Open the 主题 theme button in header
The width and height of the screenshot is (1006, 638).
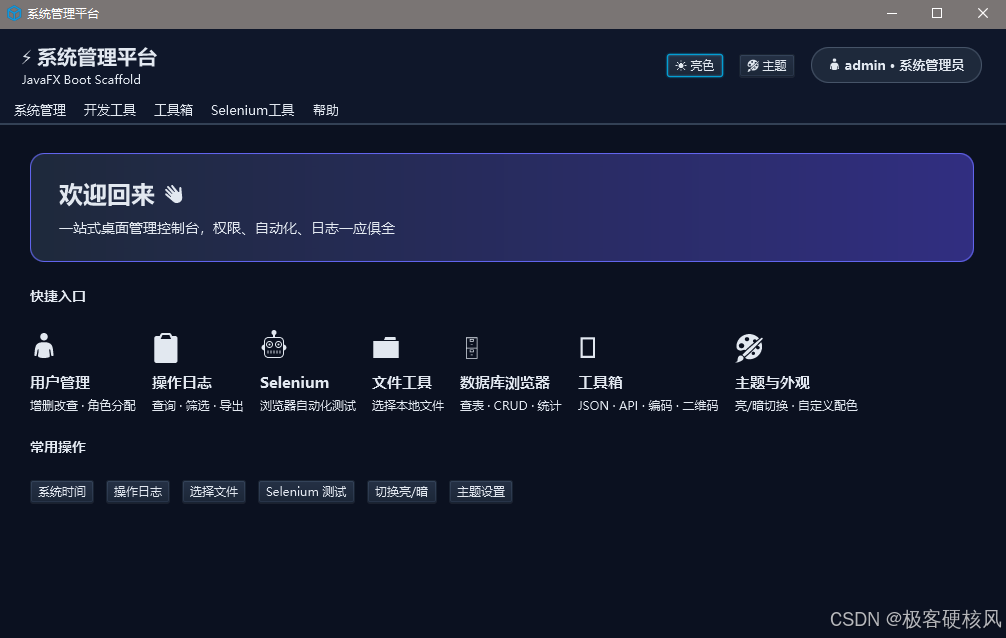pos(767,65)
